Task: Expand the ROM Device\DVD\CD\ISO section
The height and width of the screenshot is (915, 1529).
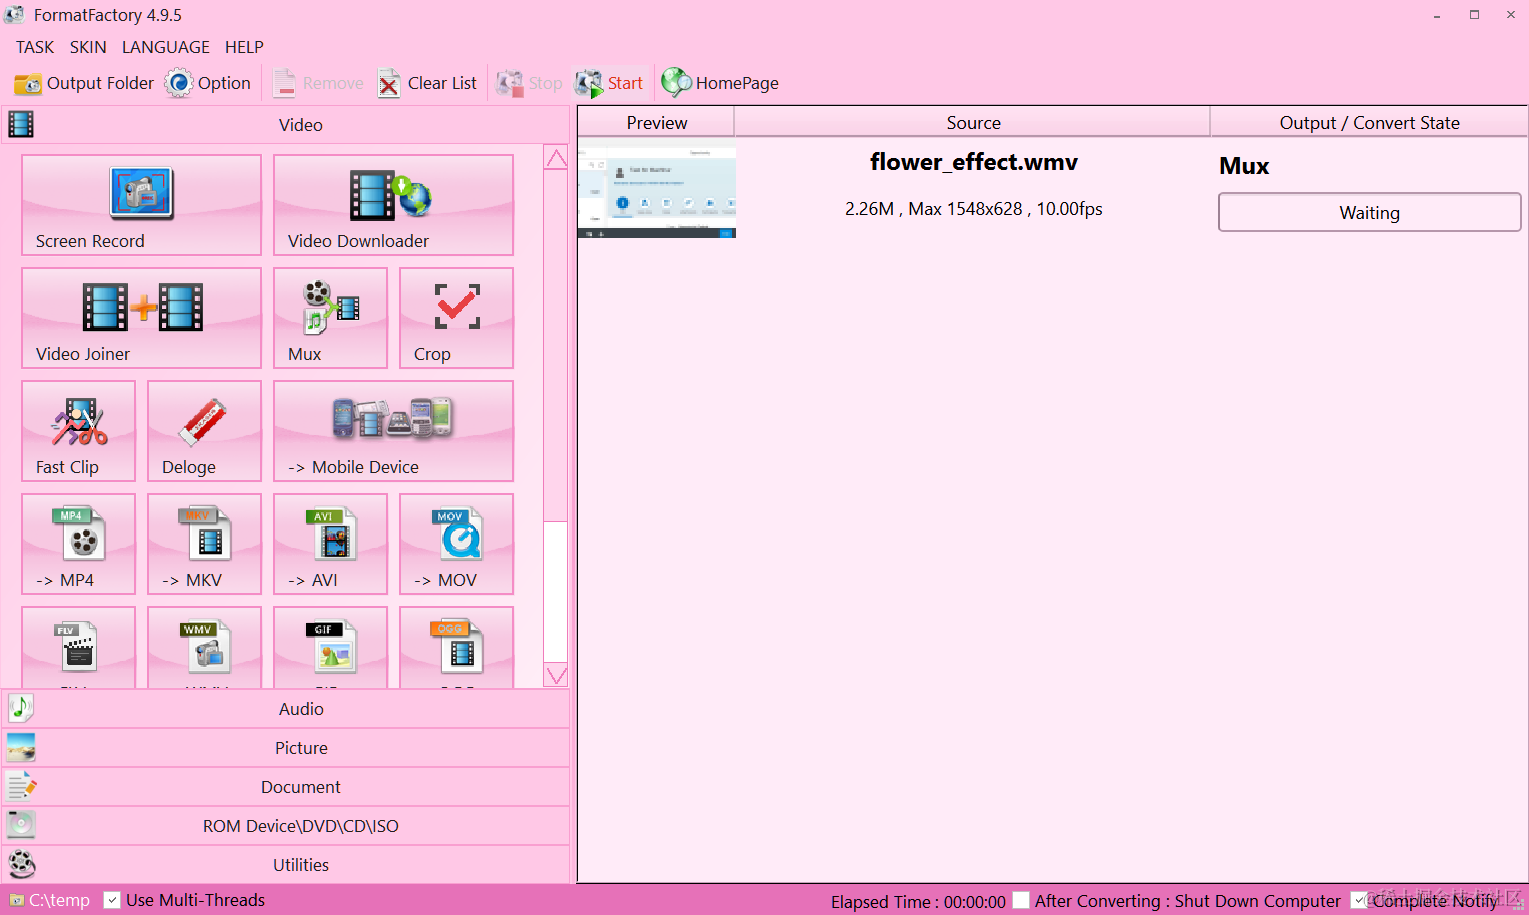Action: [286, 826]
